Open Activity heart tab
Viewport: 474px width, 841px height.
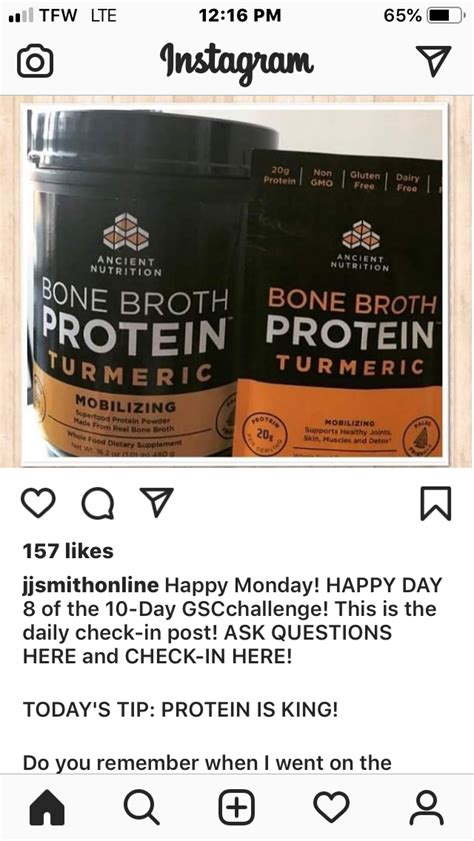[331, 807]
